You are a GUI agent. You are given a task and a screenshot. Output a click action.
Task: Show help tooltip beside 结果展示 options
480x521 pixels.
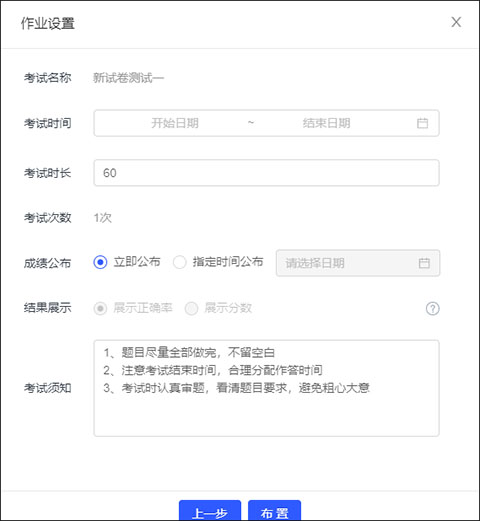click(x=432, y=308)
